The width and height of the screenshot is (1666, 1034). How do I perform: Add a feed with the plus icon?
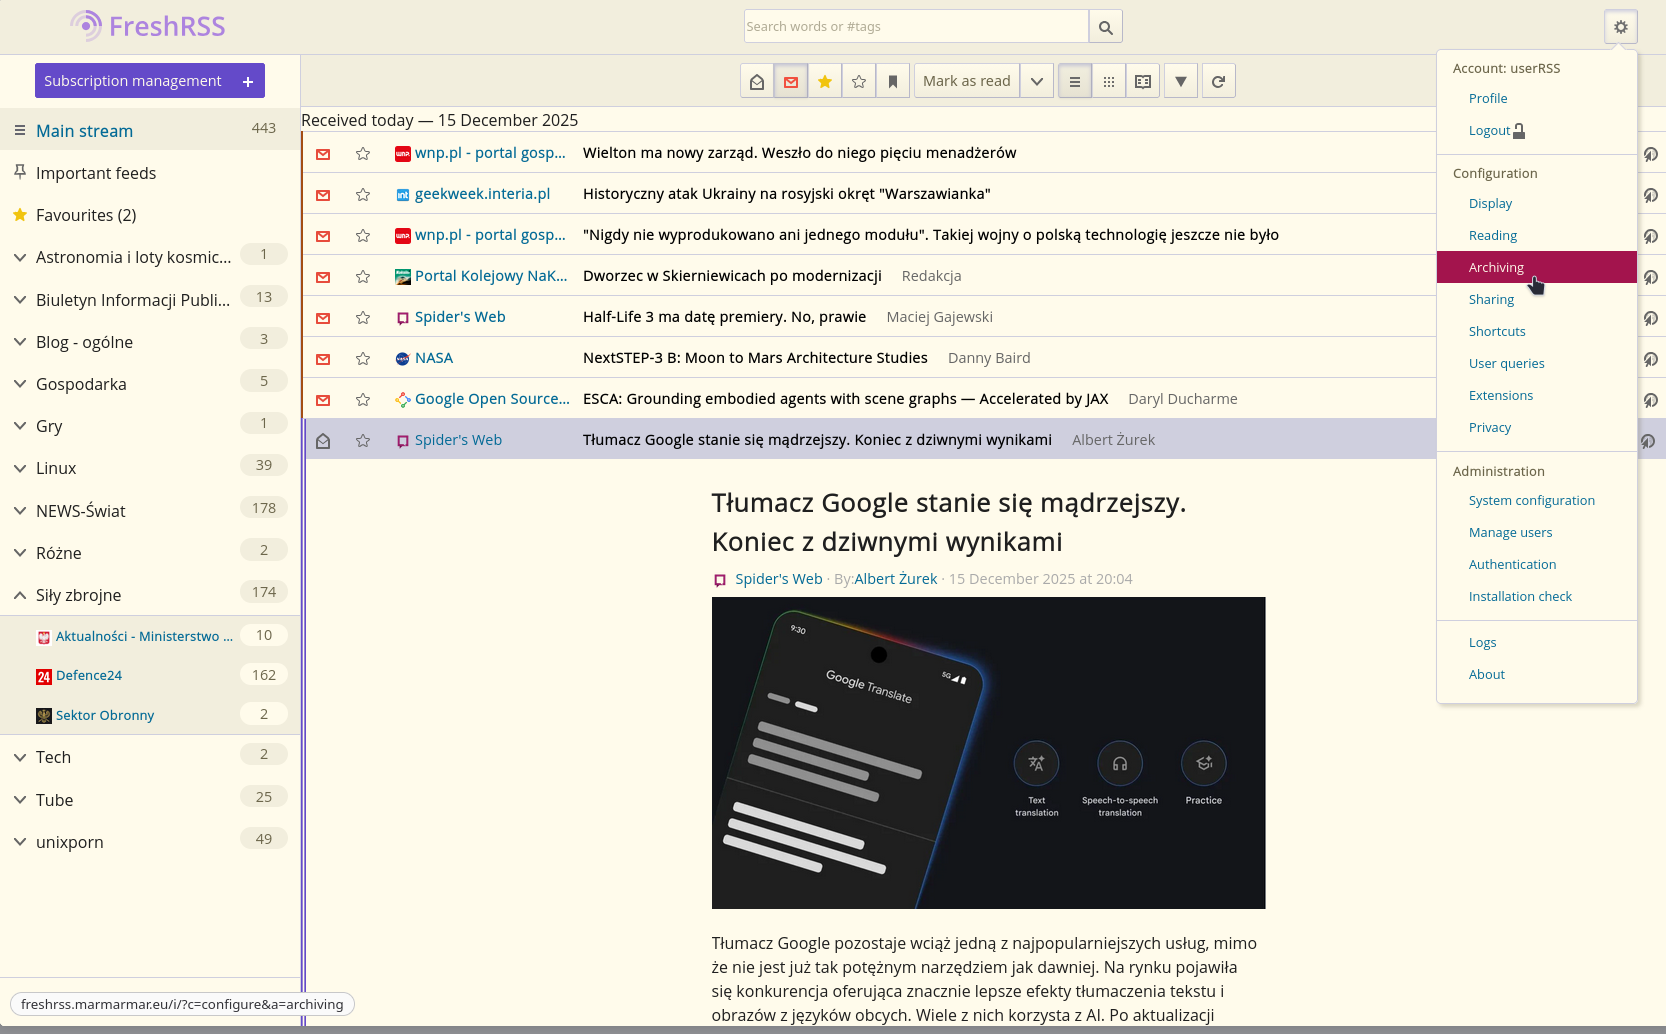pos(248,81)
